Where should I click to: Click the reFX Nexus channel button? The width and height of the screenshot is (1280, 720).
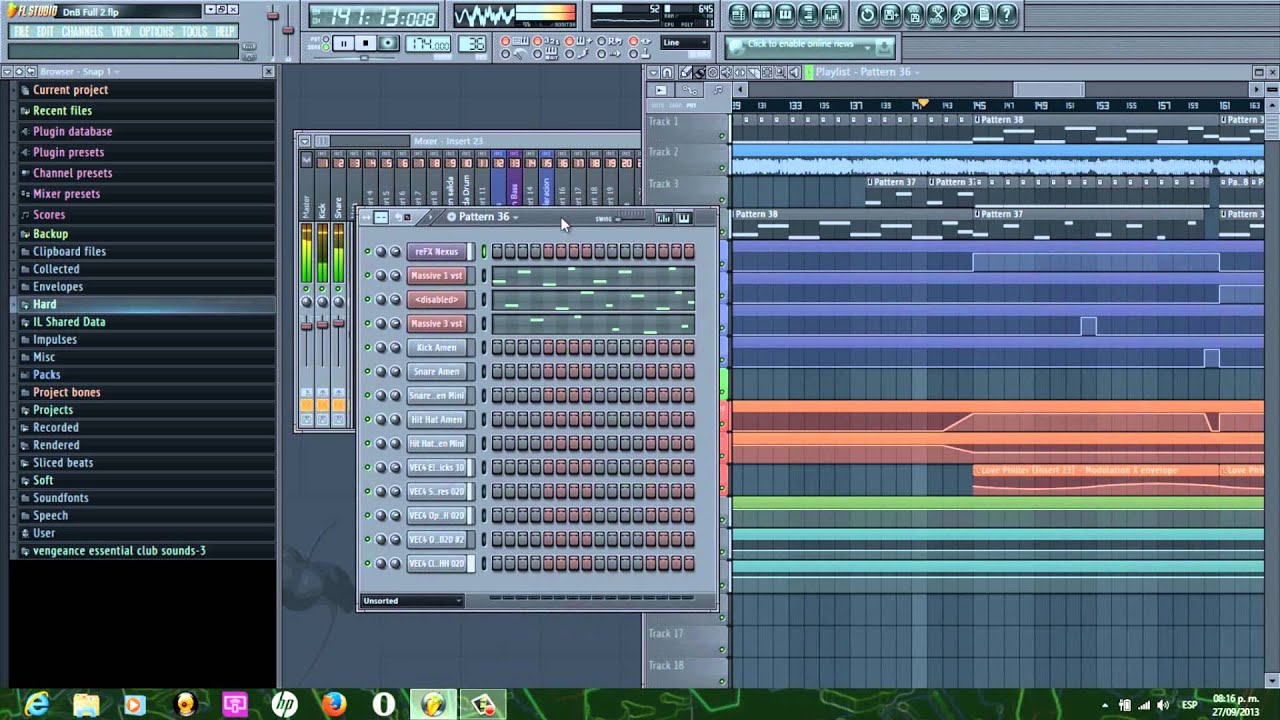pos(437,252)
